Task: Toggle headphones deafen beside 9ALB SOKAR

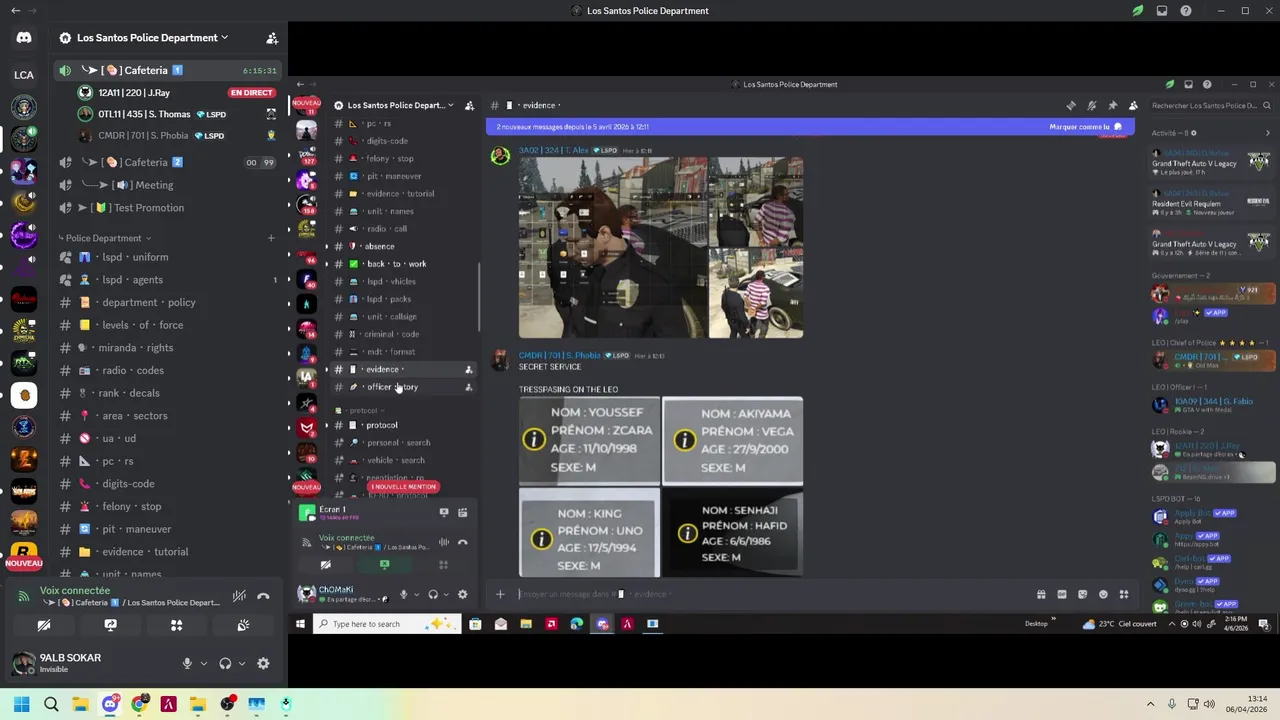Action: click(225, 663)
